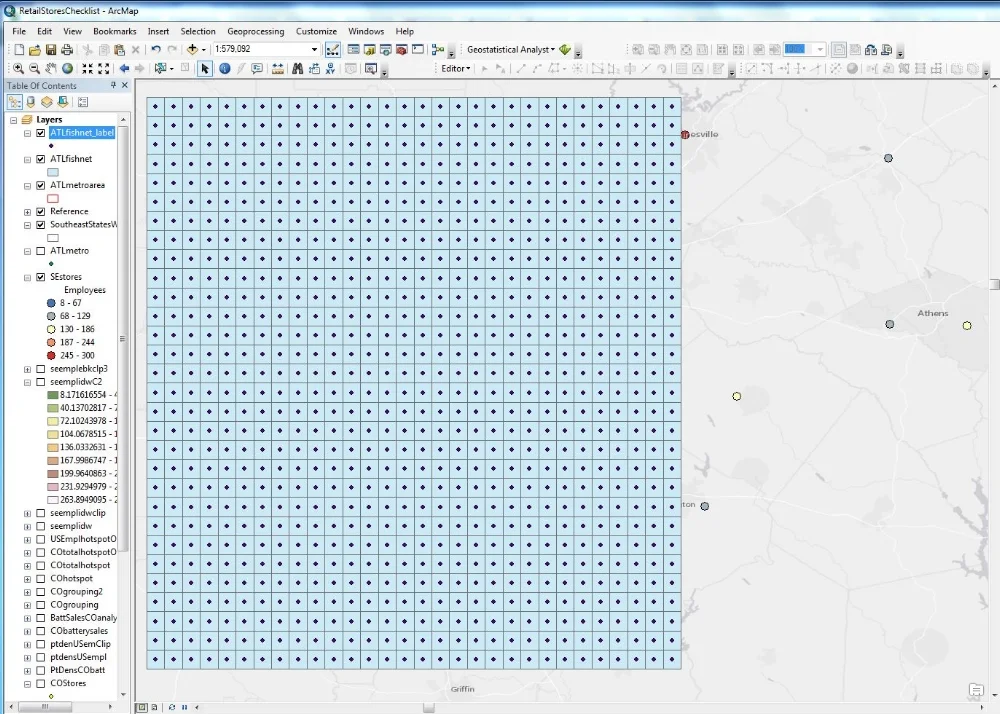Uncheck the ATLfishnet layer
The width and height of the screenshot is (1000, 714).
(41, 159)
